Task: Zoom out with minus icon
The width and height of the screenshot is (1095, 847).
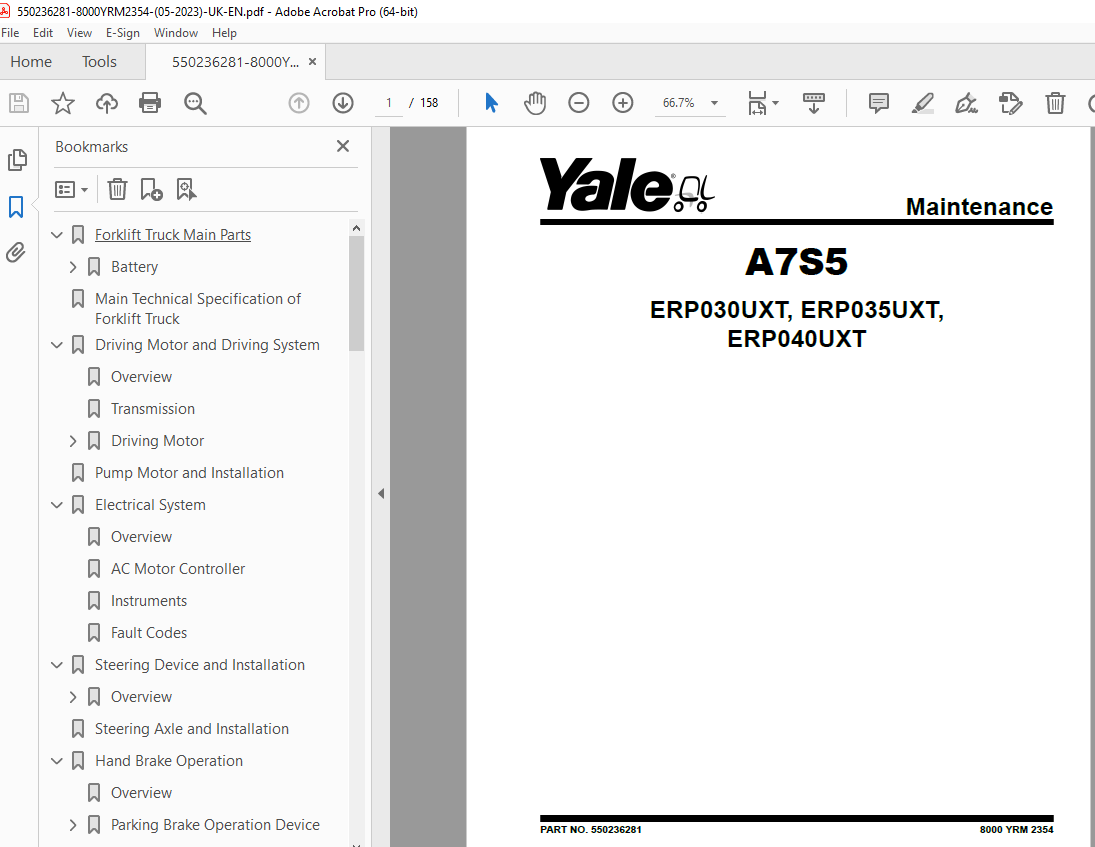Action: point(579,103)
